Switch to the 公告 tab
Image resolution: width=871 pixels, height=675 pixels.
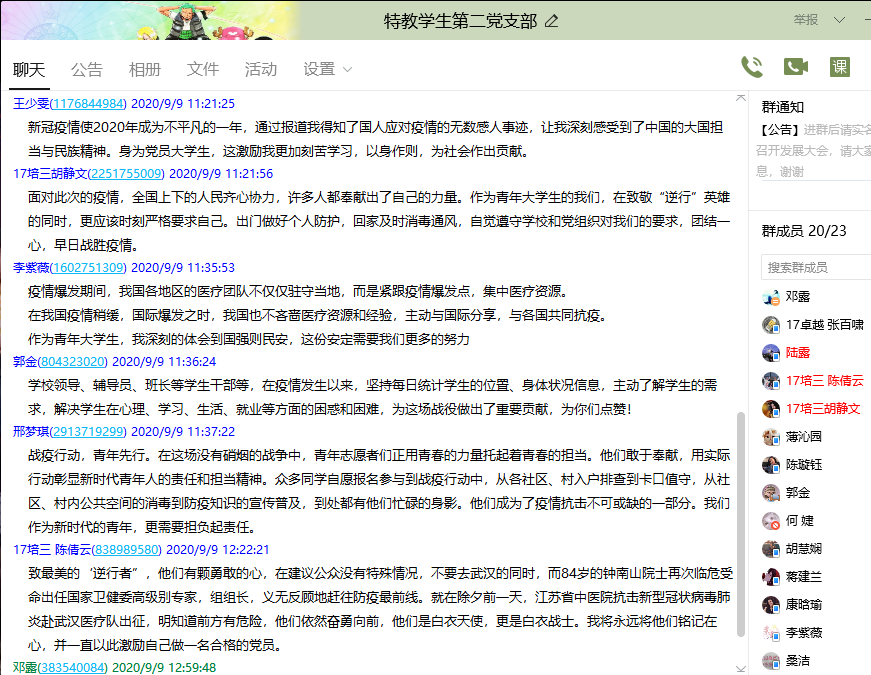coord(87,69)
